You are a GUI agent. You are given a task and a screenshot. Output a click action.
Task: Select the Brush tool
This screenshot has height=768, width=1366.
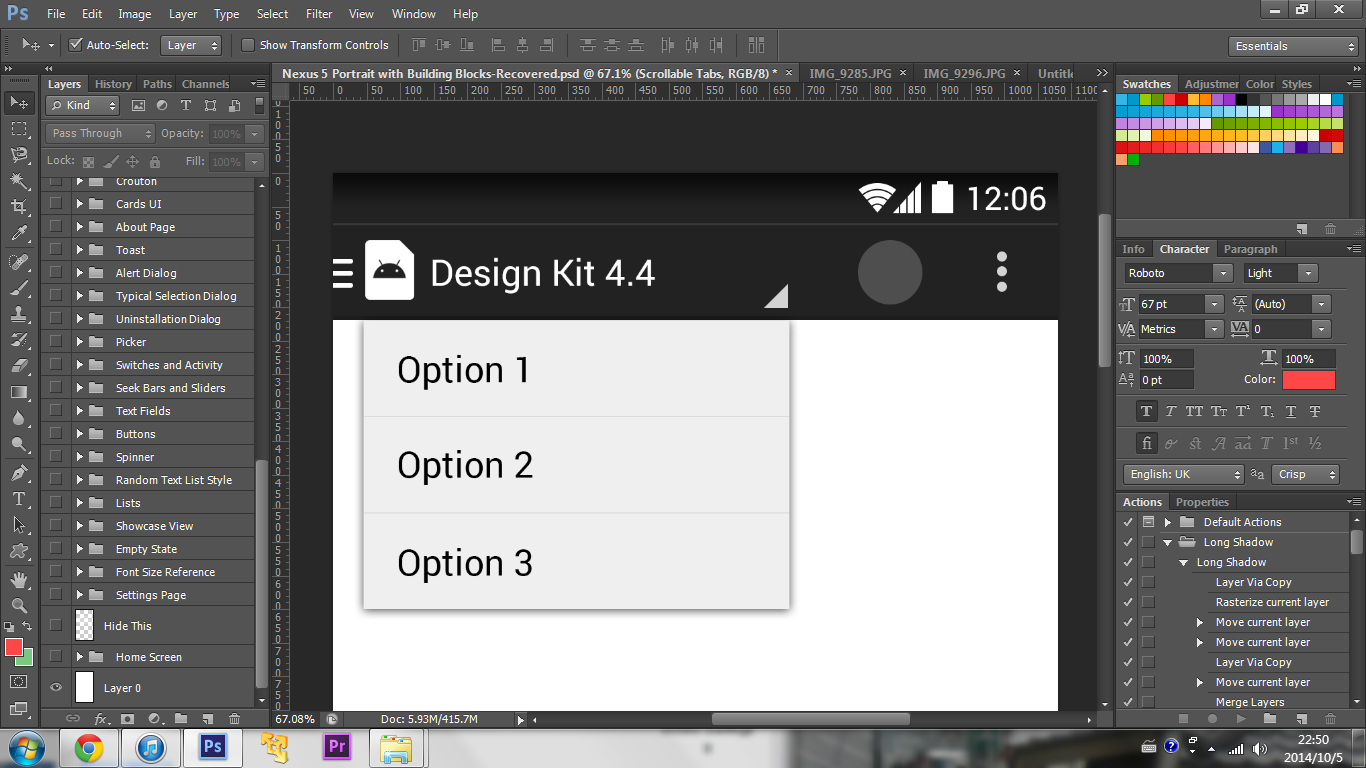[x=18, y=288]
